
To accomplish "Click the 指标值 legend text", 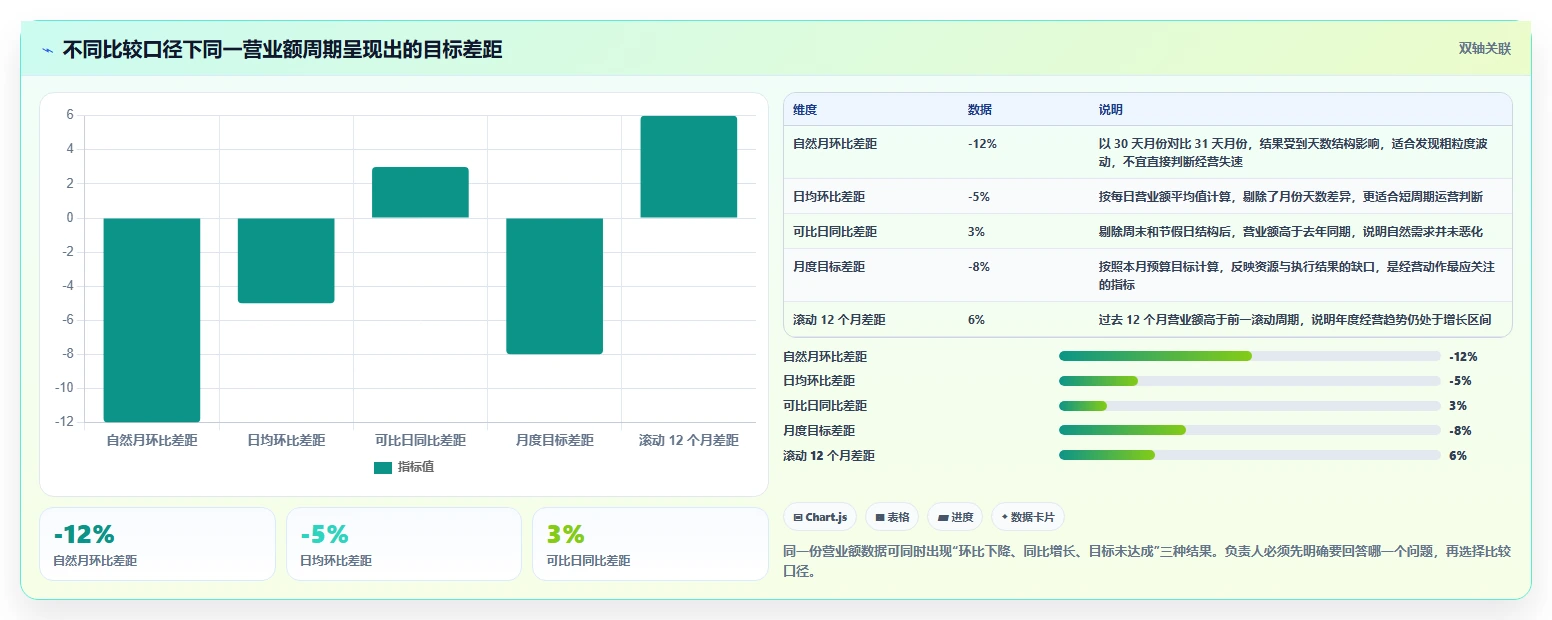I will 416,467.
